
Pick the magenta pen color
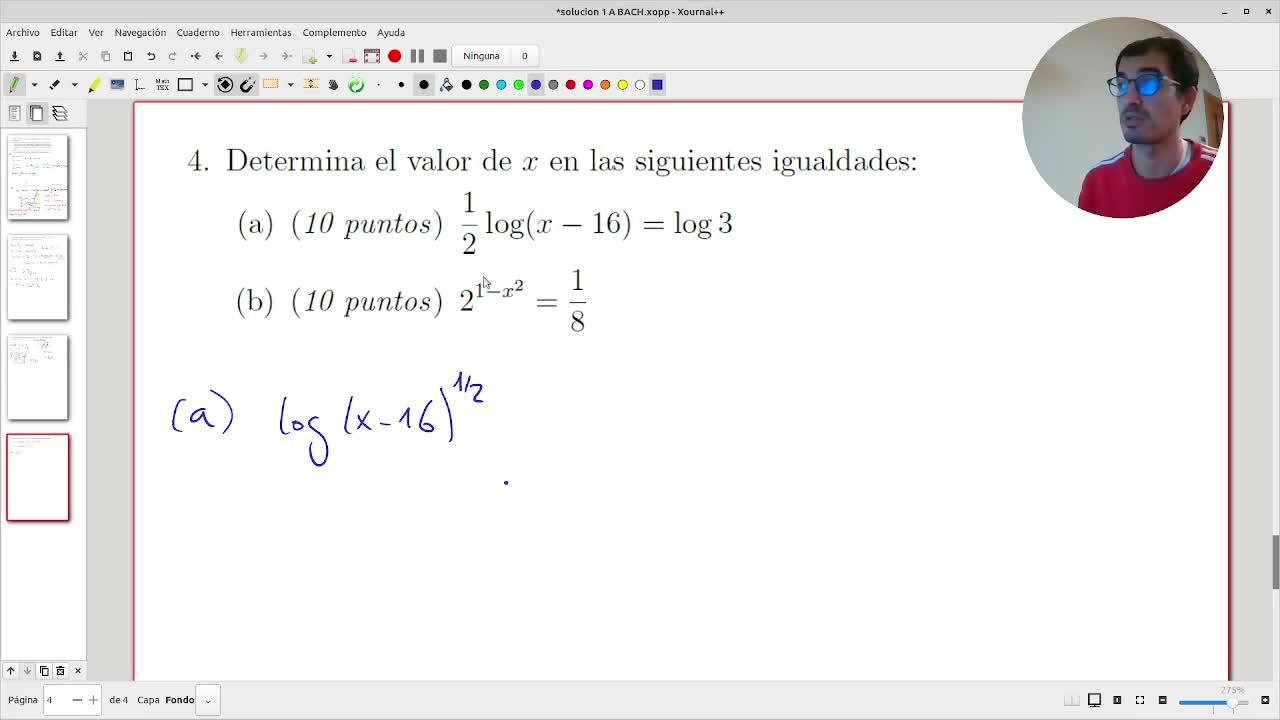(x=588, y=85)
